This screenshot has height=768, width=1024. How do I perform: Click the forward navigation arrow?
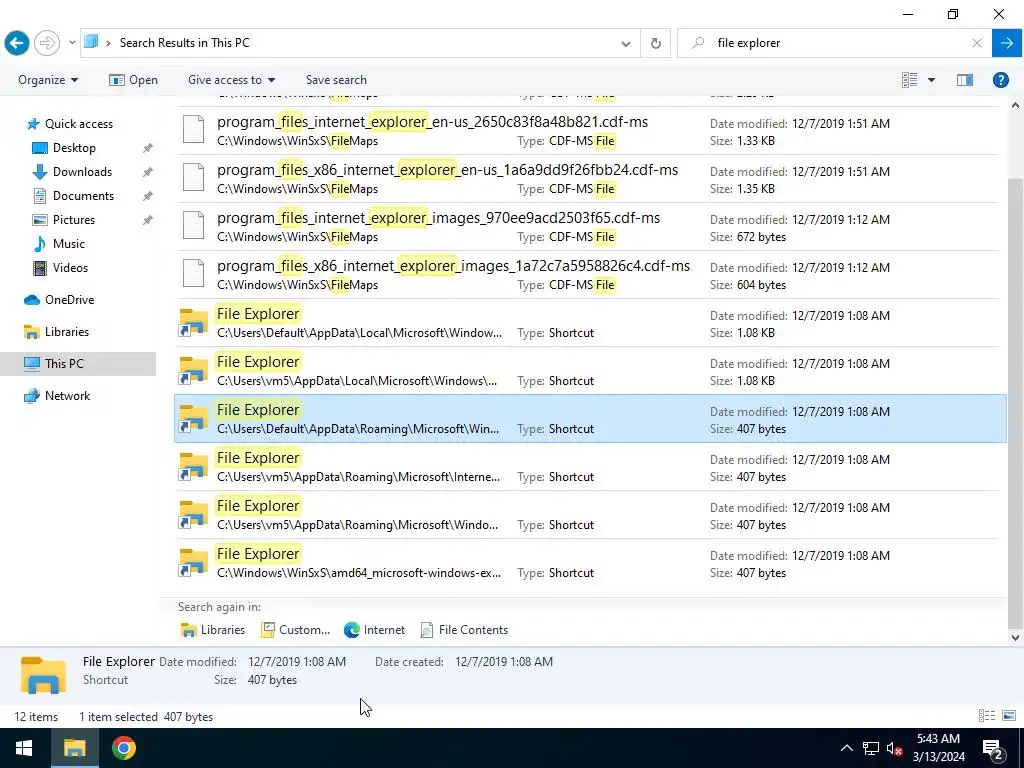pos(46,43)
